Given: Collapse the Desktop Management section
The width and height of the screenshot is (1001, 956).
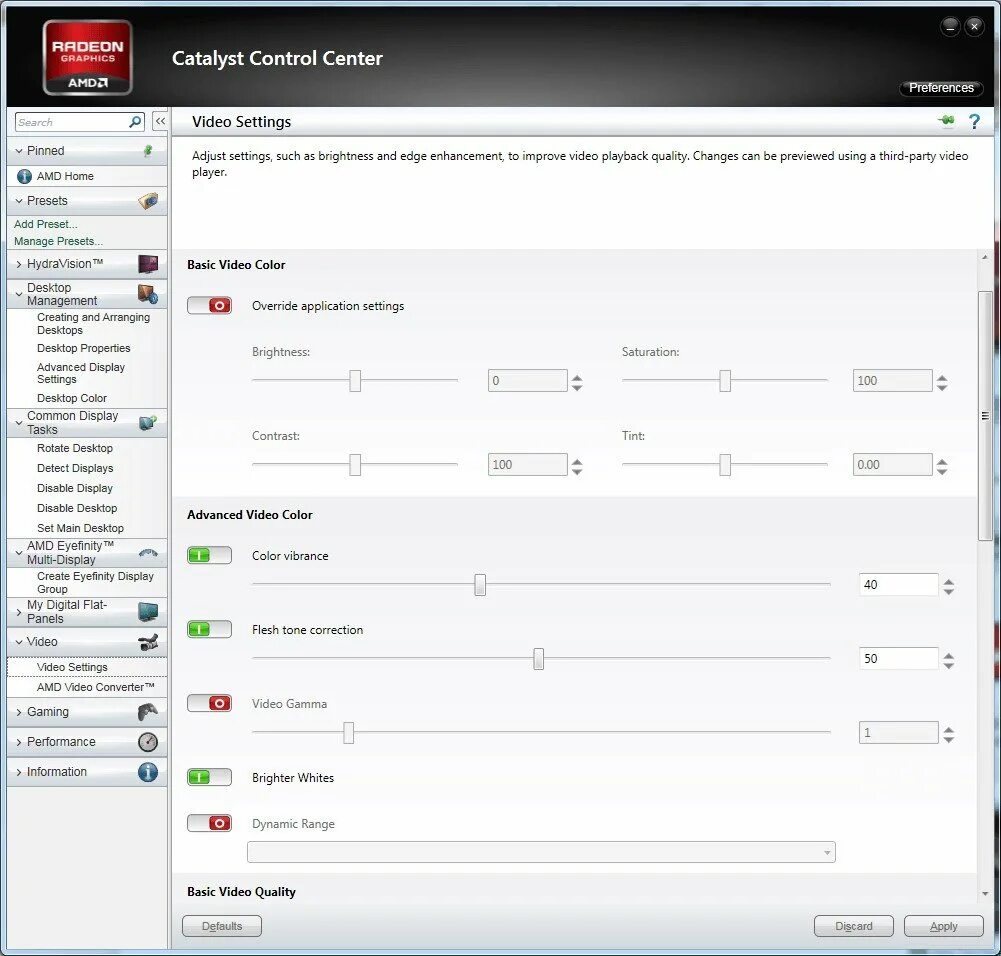Looking at the screenshot, I should tap(19, 294).
